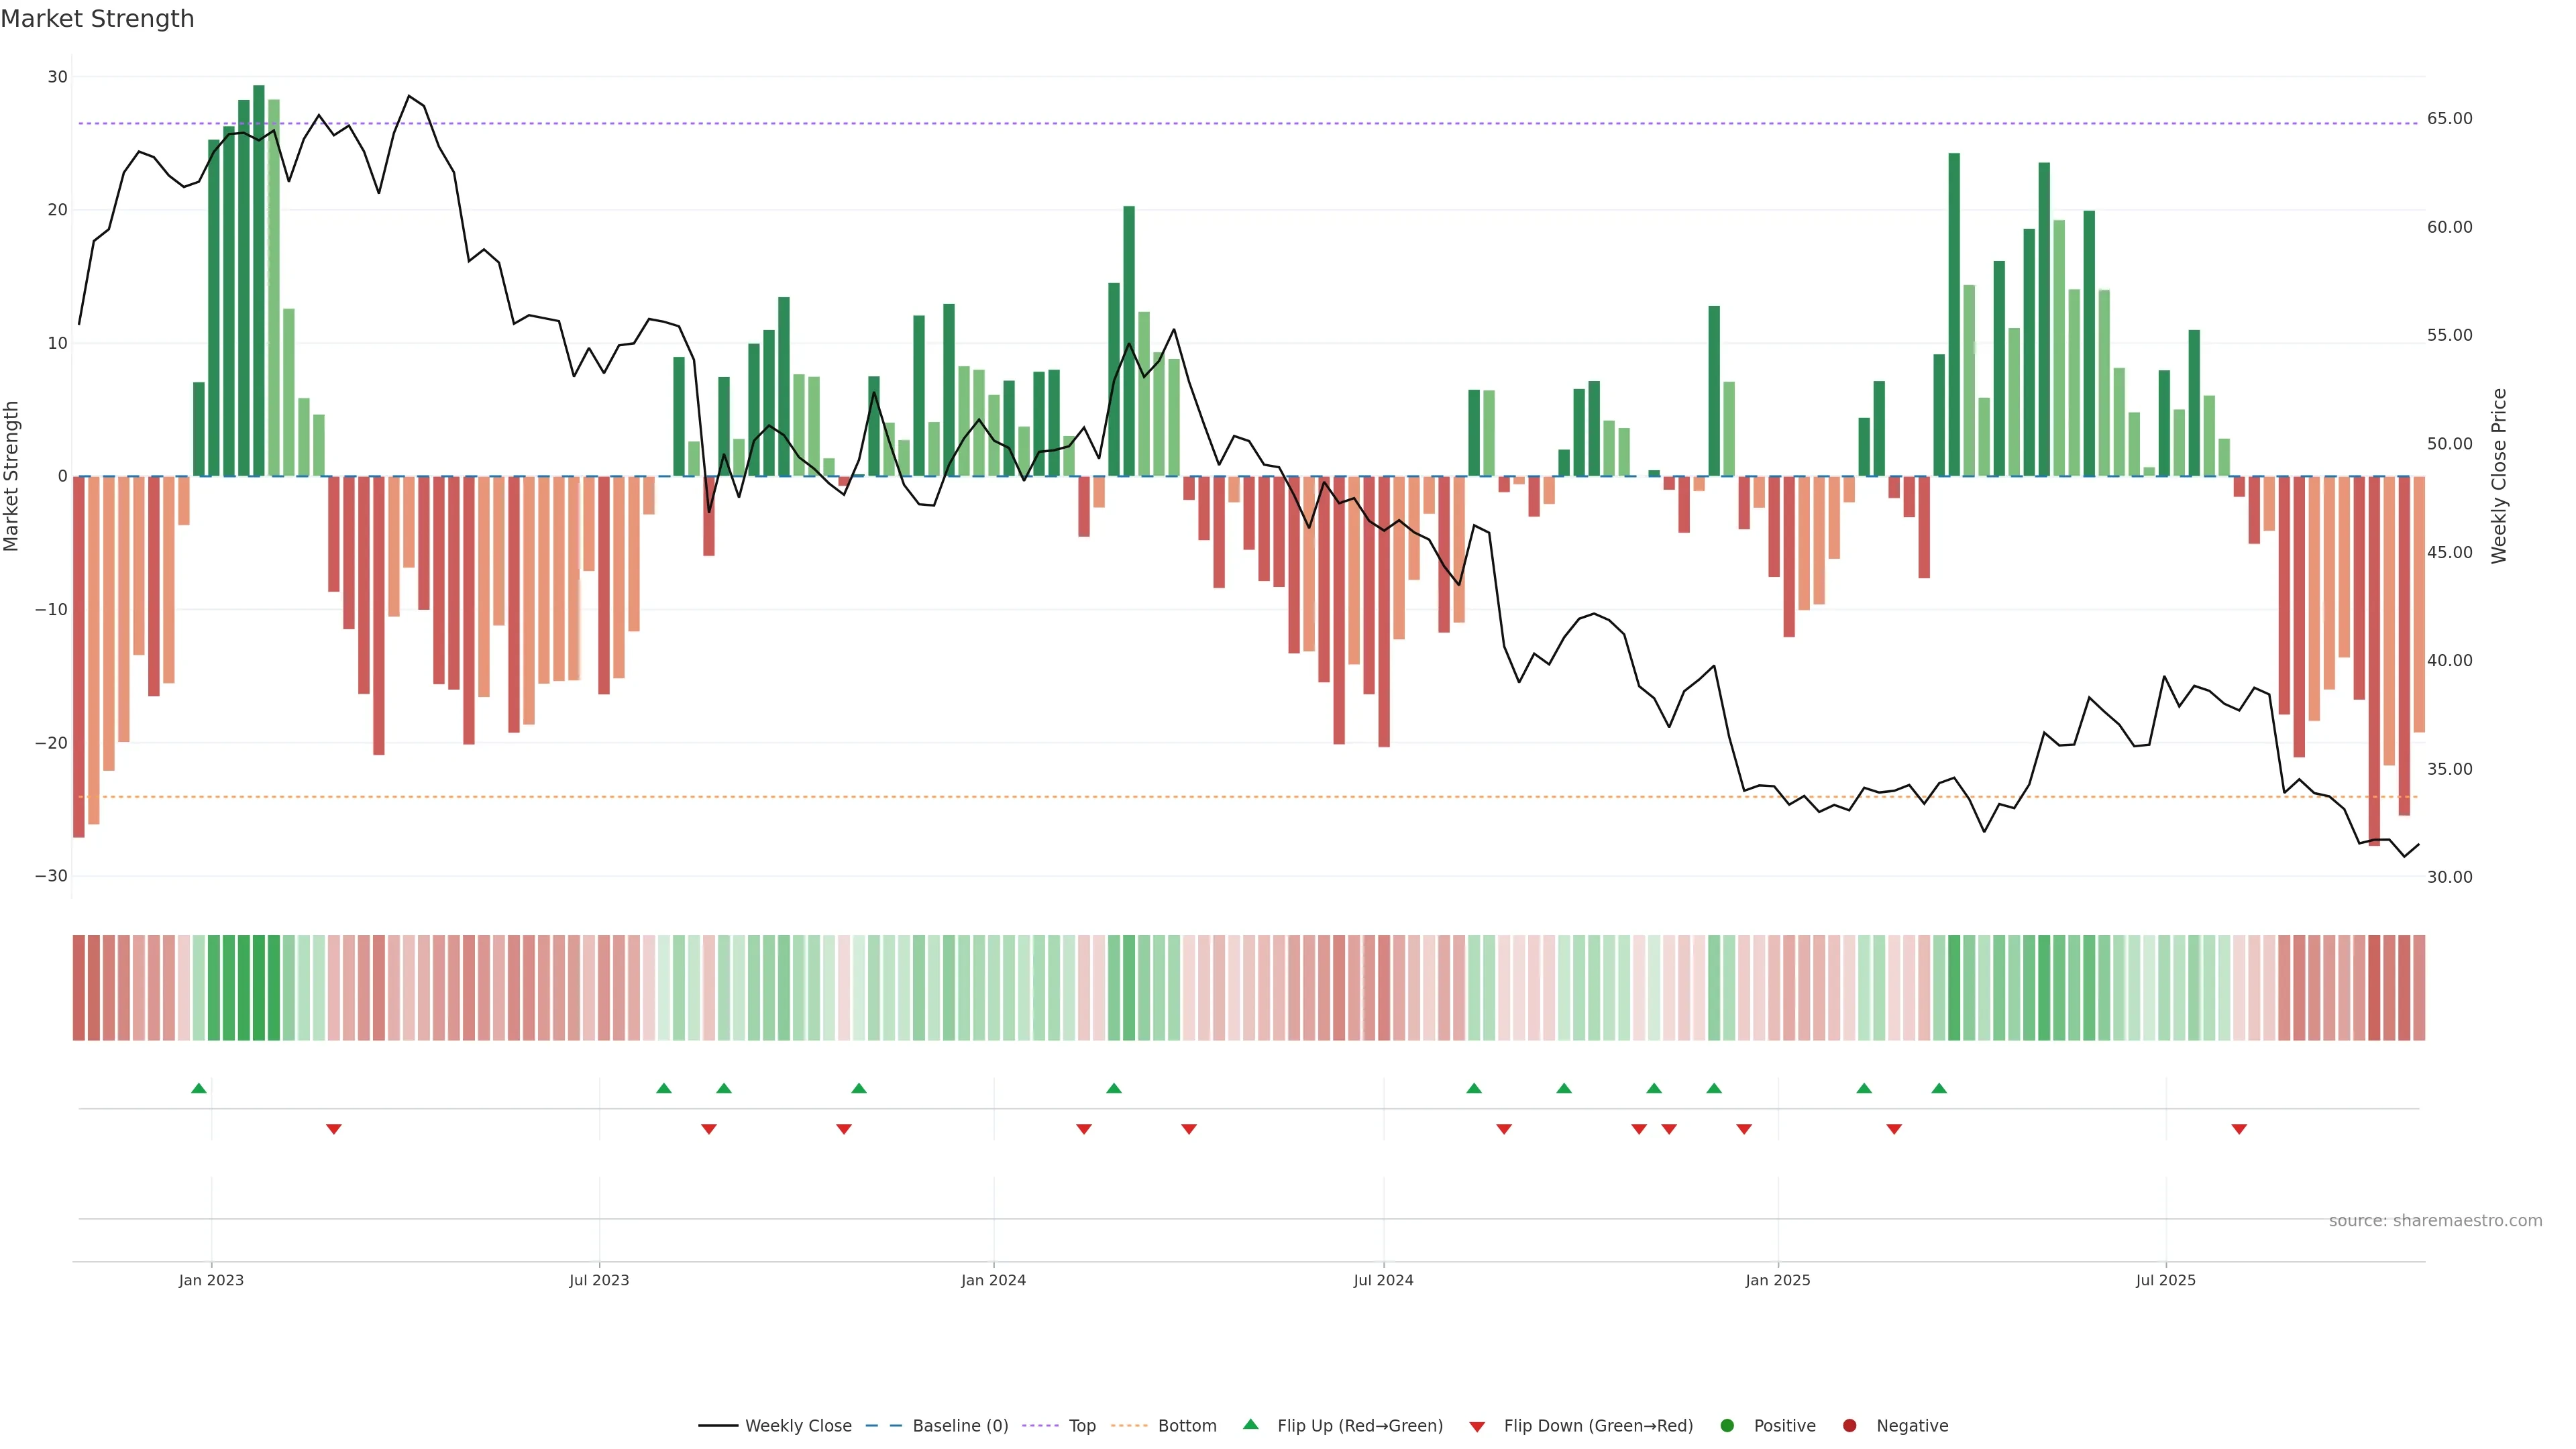2576x1449 pixels.
Task: Click the last green flip-up triangle marker
Action: click(1939, 1088)
